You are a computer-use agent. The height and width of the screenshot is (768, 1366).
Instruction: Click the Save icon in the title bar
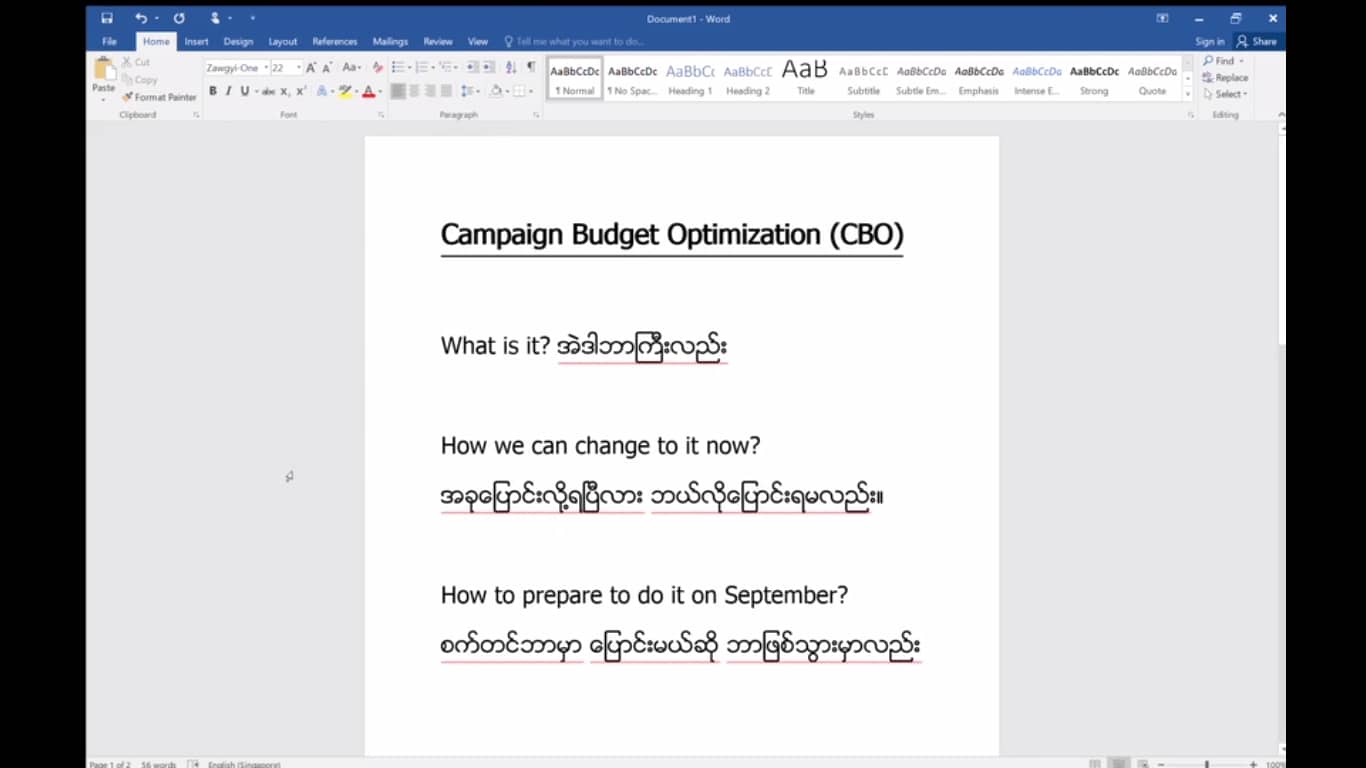coord(107,18)
